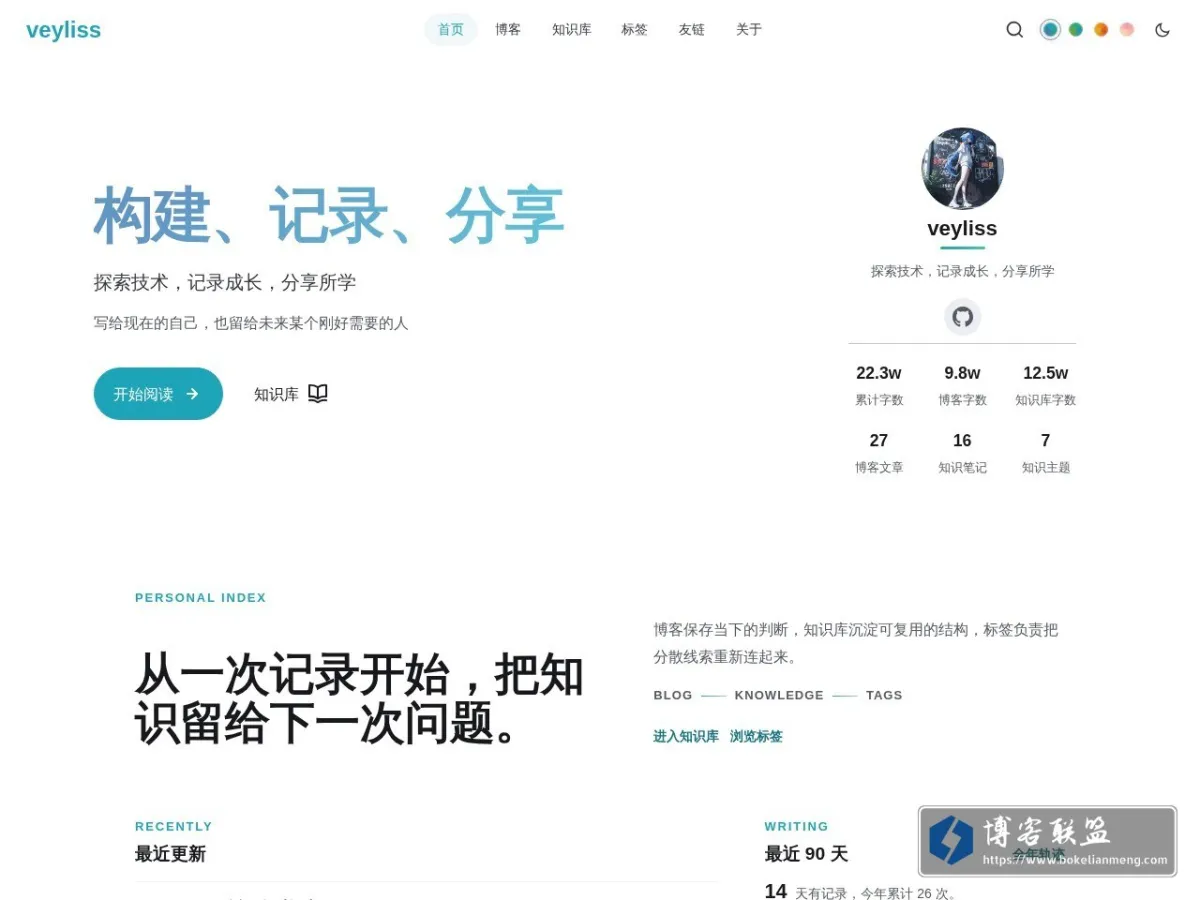Select the orange theme color dot
The width and height of the screenshot is (1200, 900).
1101,30
